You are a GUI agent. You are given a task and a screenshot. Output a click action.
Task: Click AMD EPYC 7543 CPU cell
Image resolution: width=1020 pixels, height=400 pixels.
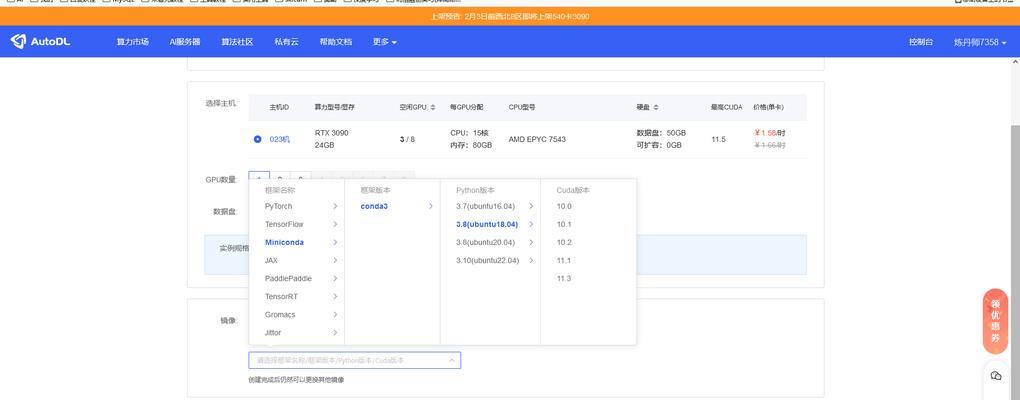537,139
